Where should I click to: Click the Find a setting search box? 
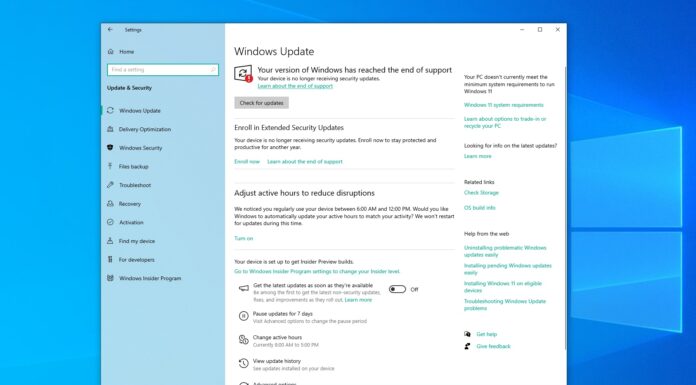(163, 70)
